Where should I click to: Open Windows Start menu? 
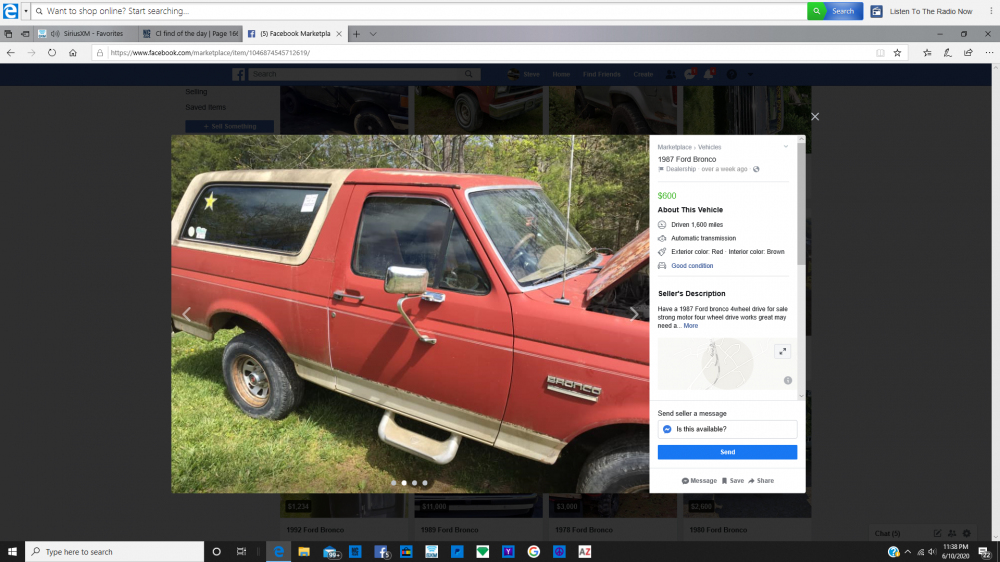(12, 551)
